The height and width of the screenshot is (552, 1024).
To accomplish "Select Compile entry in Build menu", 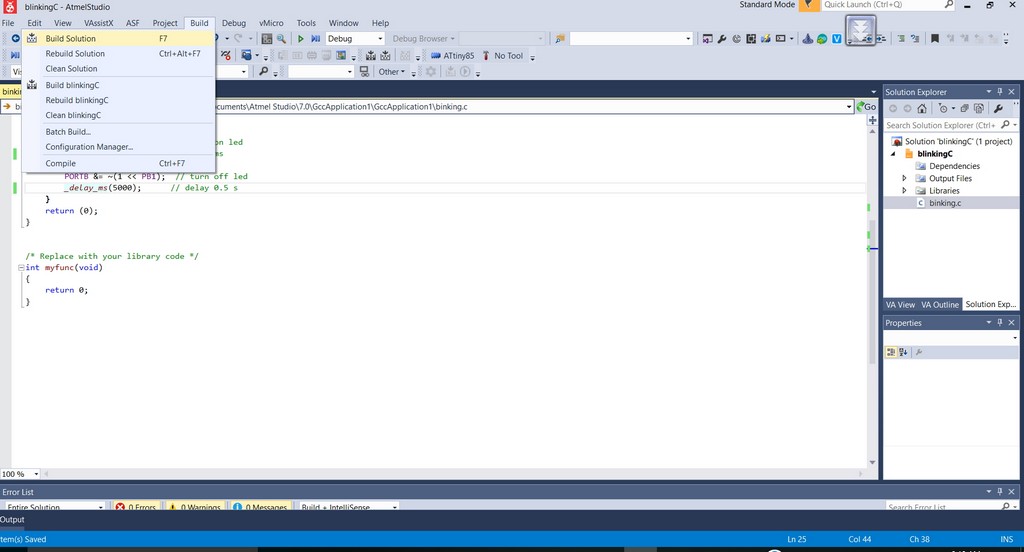I will 118,163.
